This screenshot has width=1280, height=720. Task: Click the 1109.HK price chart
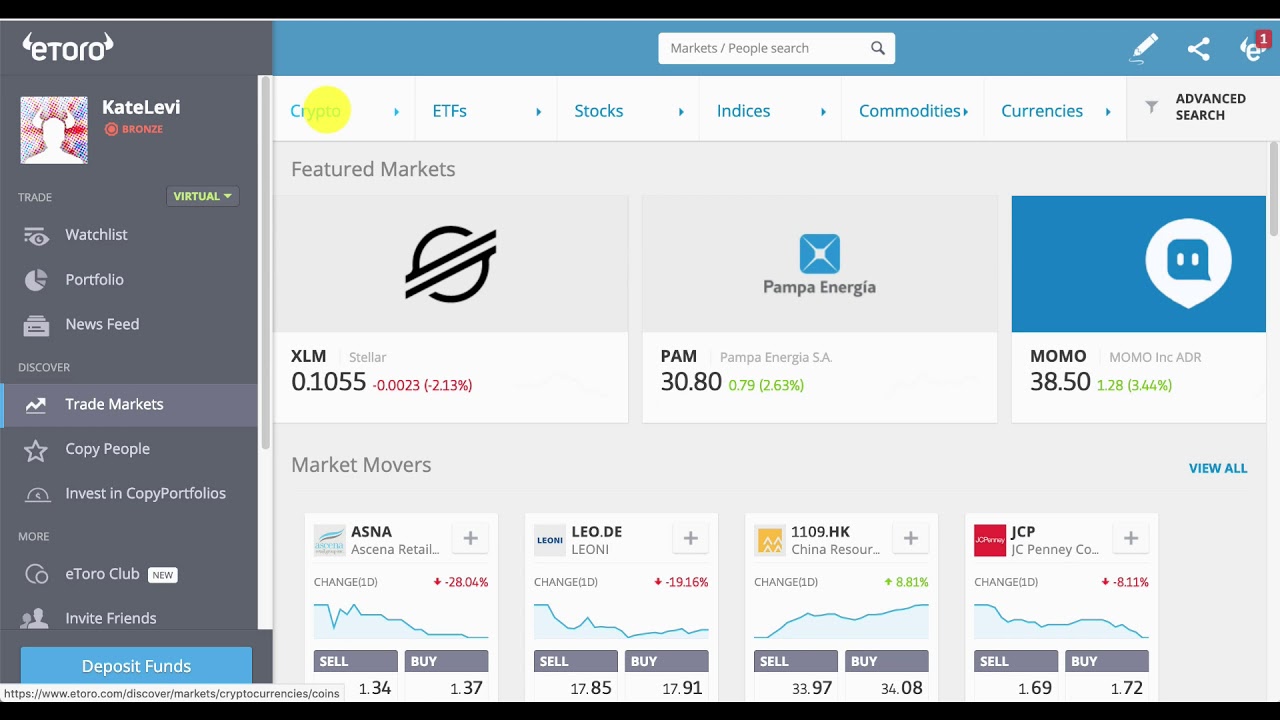pyautogui.click(x=841, y=620)
